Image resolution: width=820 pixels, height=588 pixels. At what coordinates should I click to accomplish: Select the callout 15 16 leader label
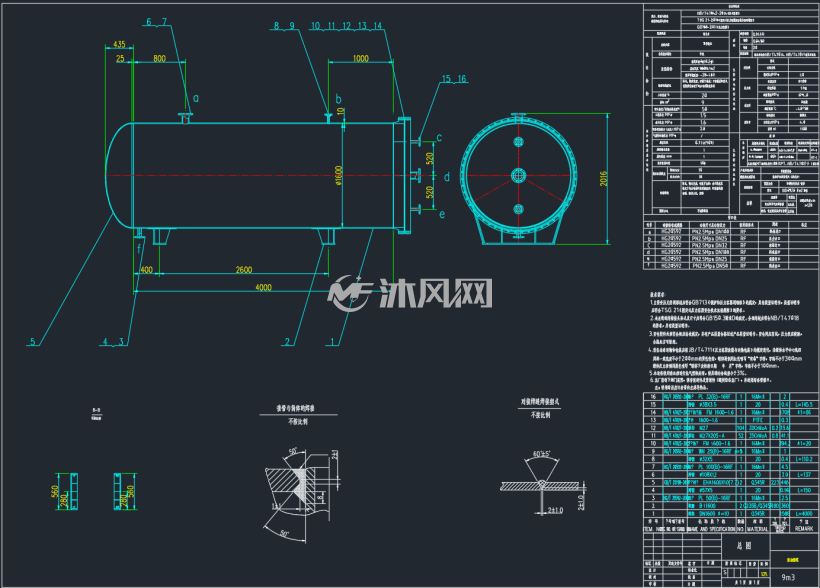coord(454,79)
